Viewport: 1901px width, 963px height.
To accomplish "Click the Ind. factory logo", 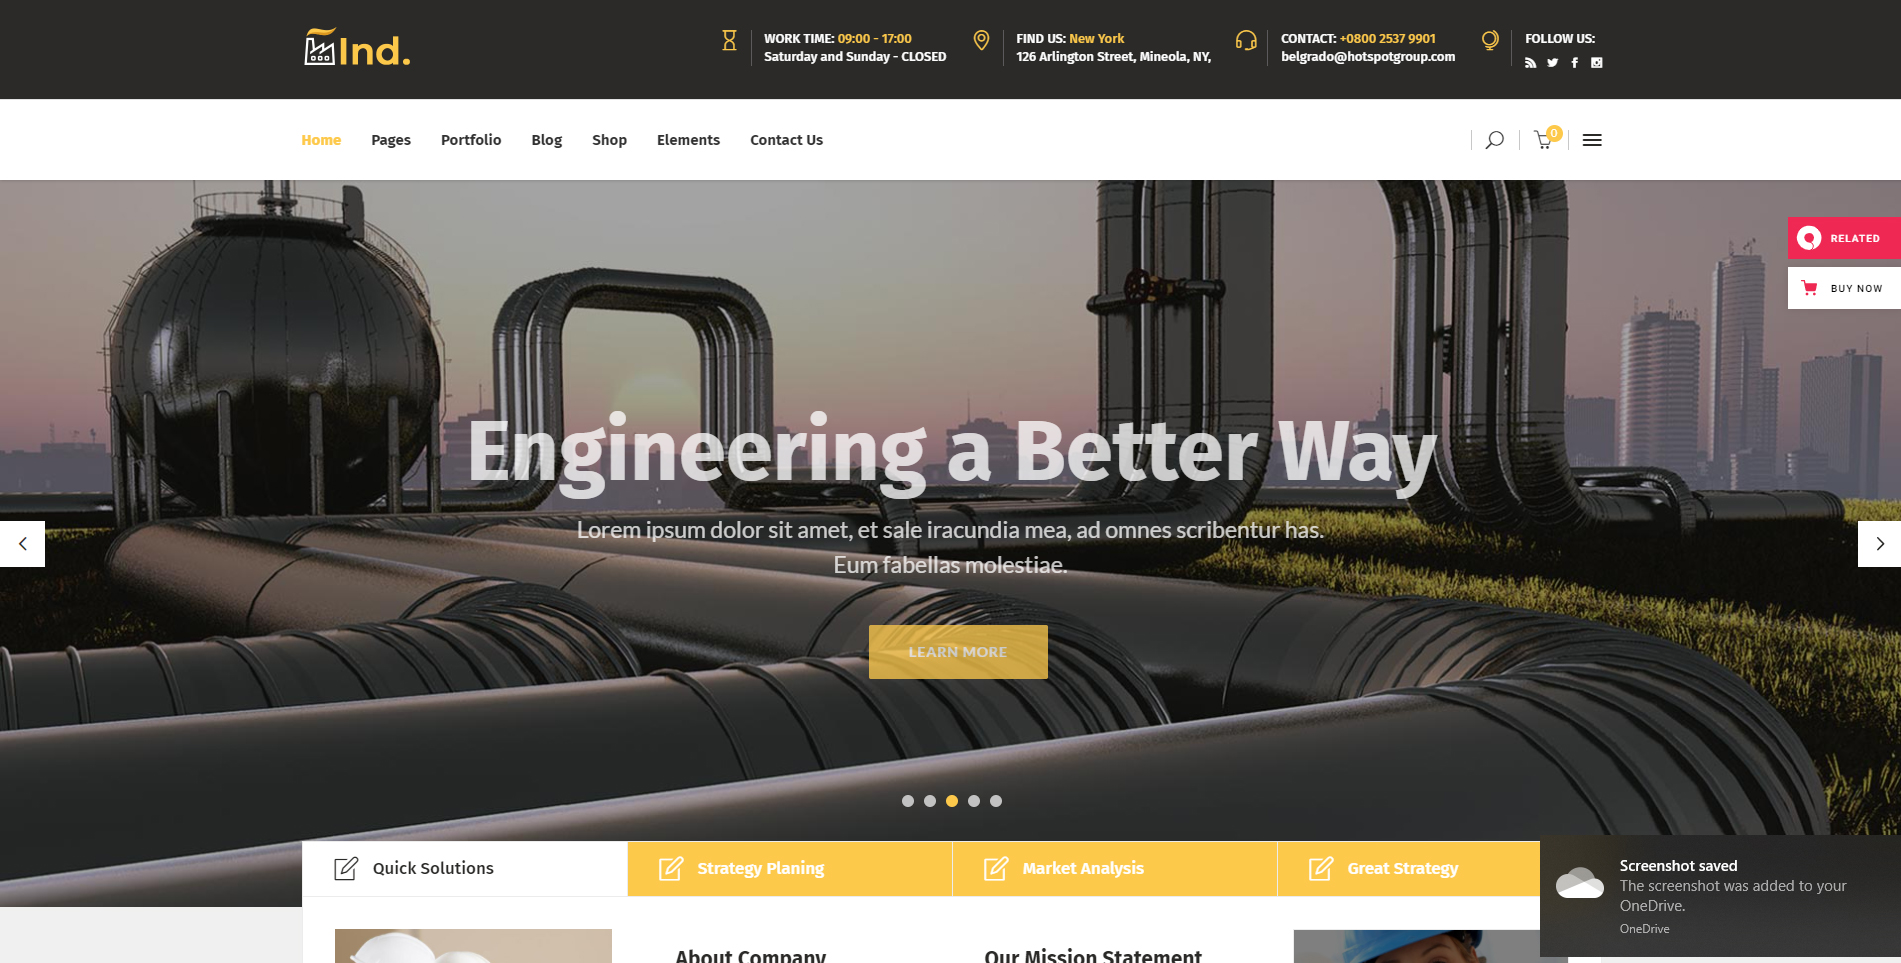I will click(x=357, y=48).
